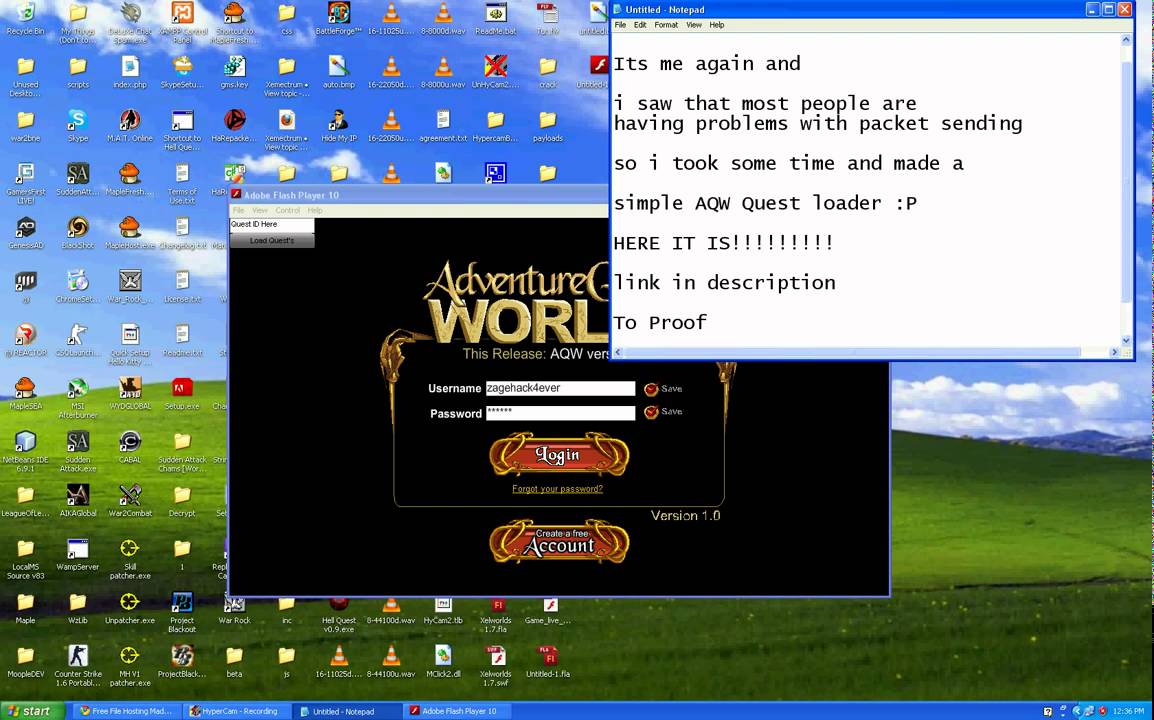Select the auto.bmp image file
This screenshot has height=720, width=1154.
click(x=339, y=67)
